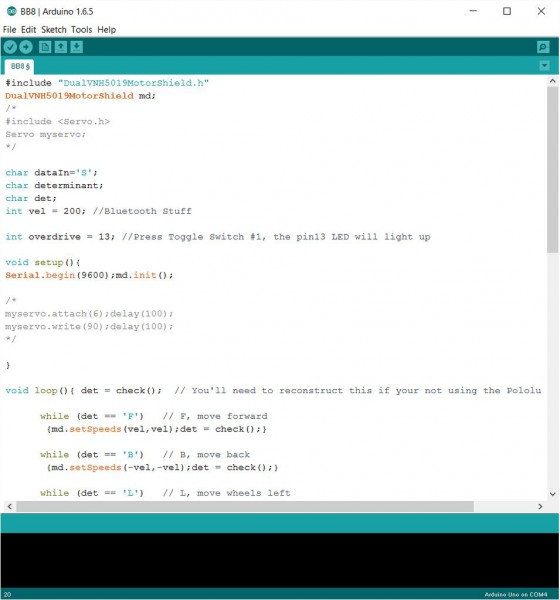This screenshot has height=600, width=560.
Task: Open the Help menu
Action: point(106,29)
